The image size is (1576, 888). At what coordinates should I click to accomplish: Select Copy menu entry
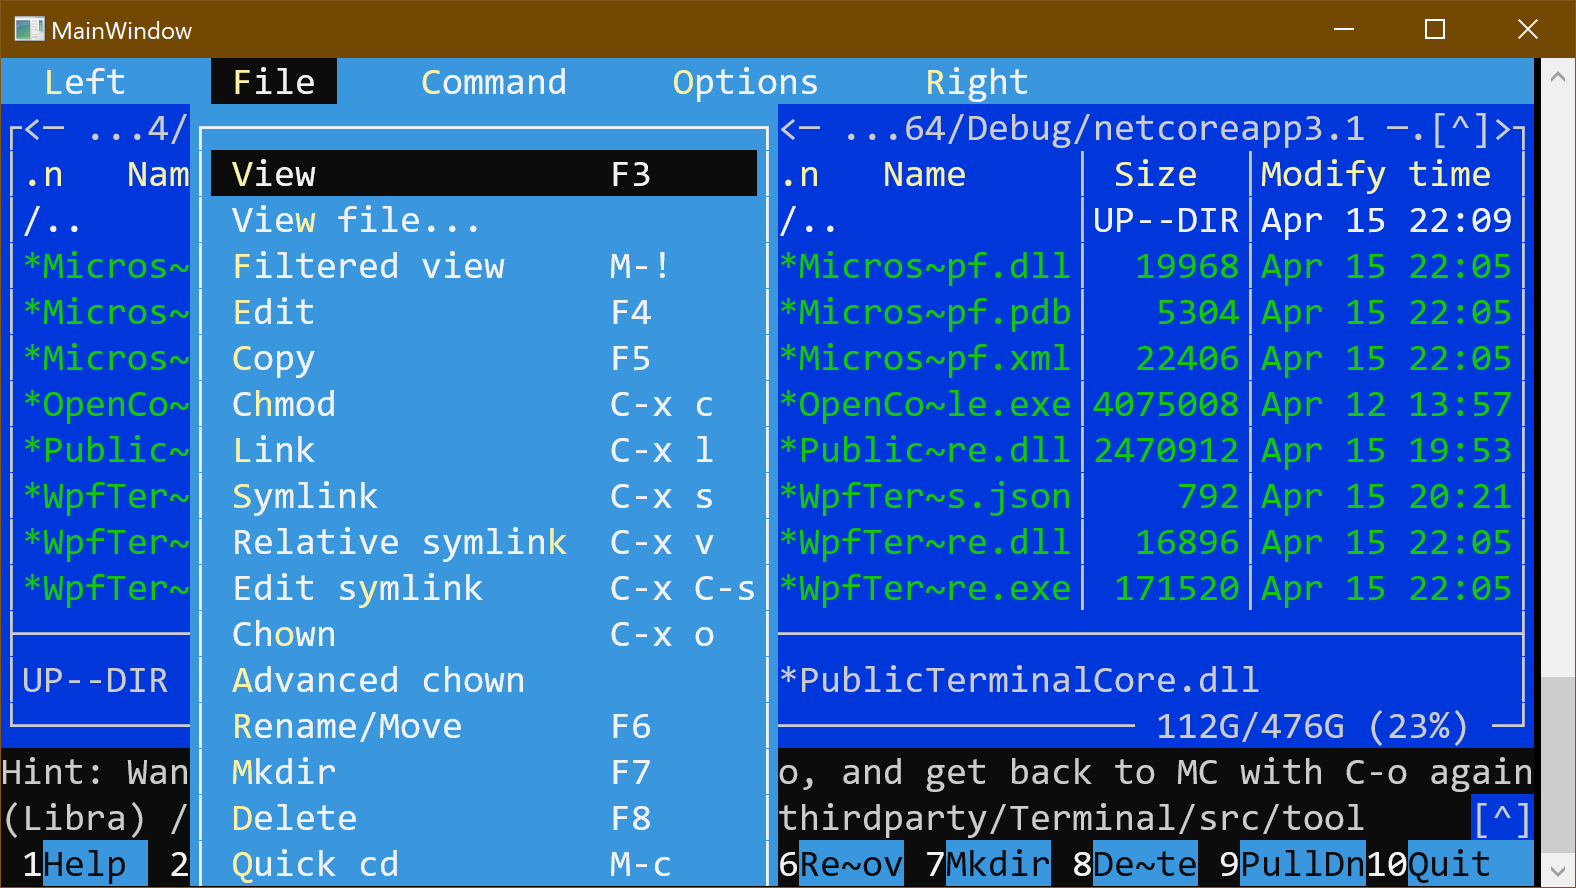tap(484, 357)
